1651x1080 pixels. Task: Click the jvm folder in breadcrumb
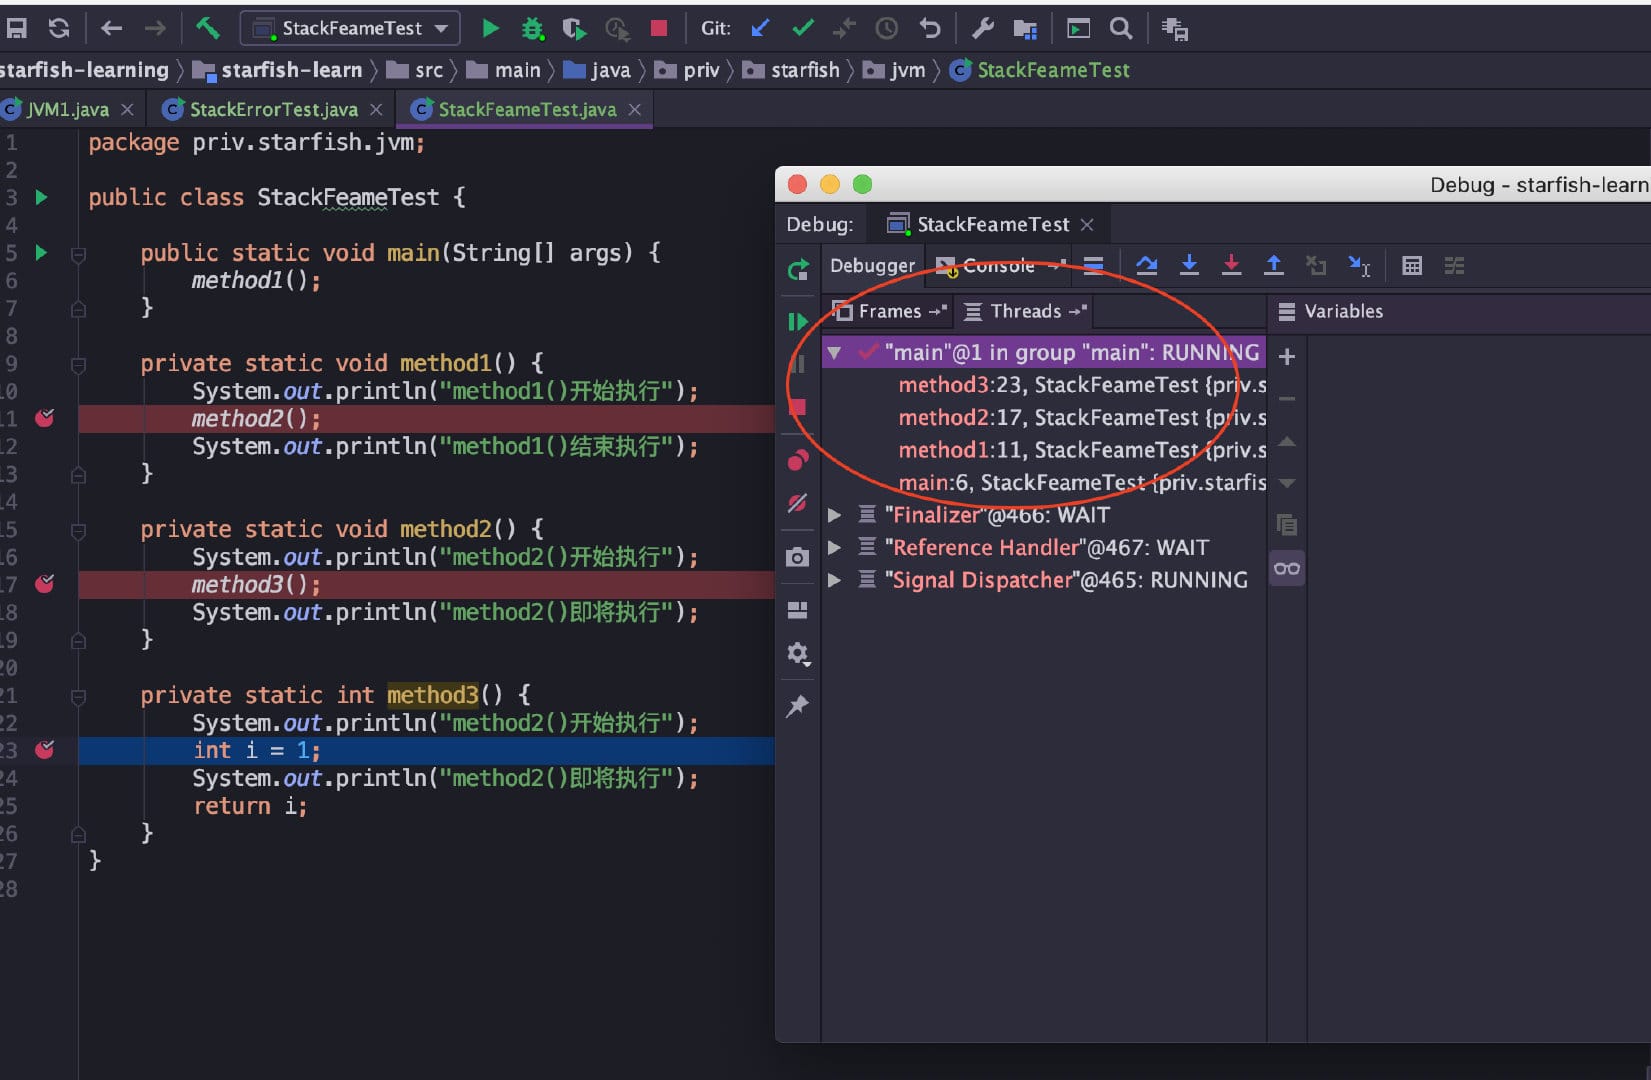906,70
